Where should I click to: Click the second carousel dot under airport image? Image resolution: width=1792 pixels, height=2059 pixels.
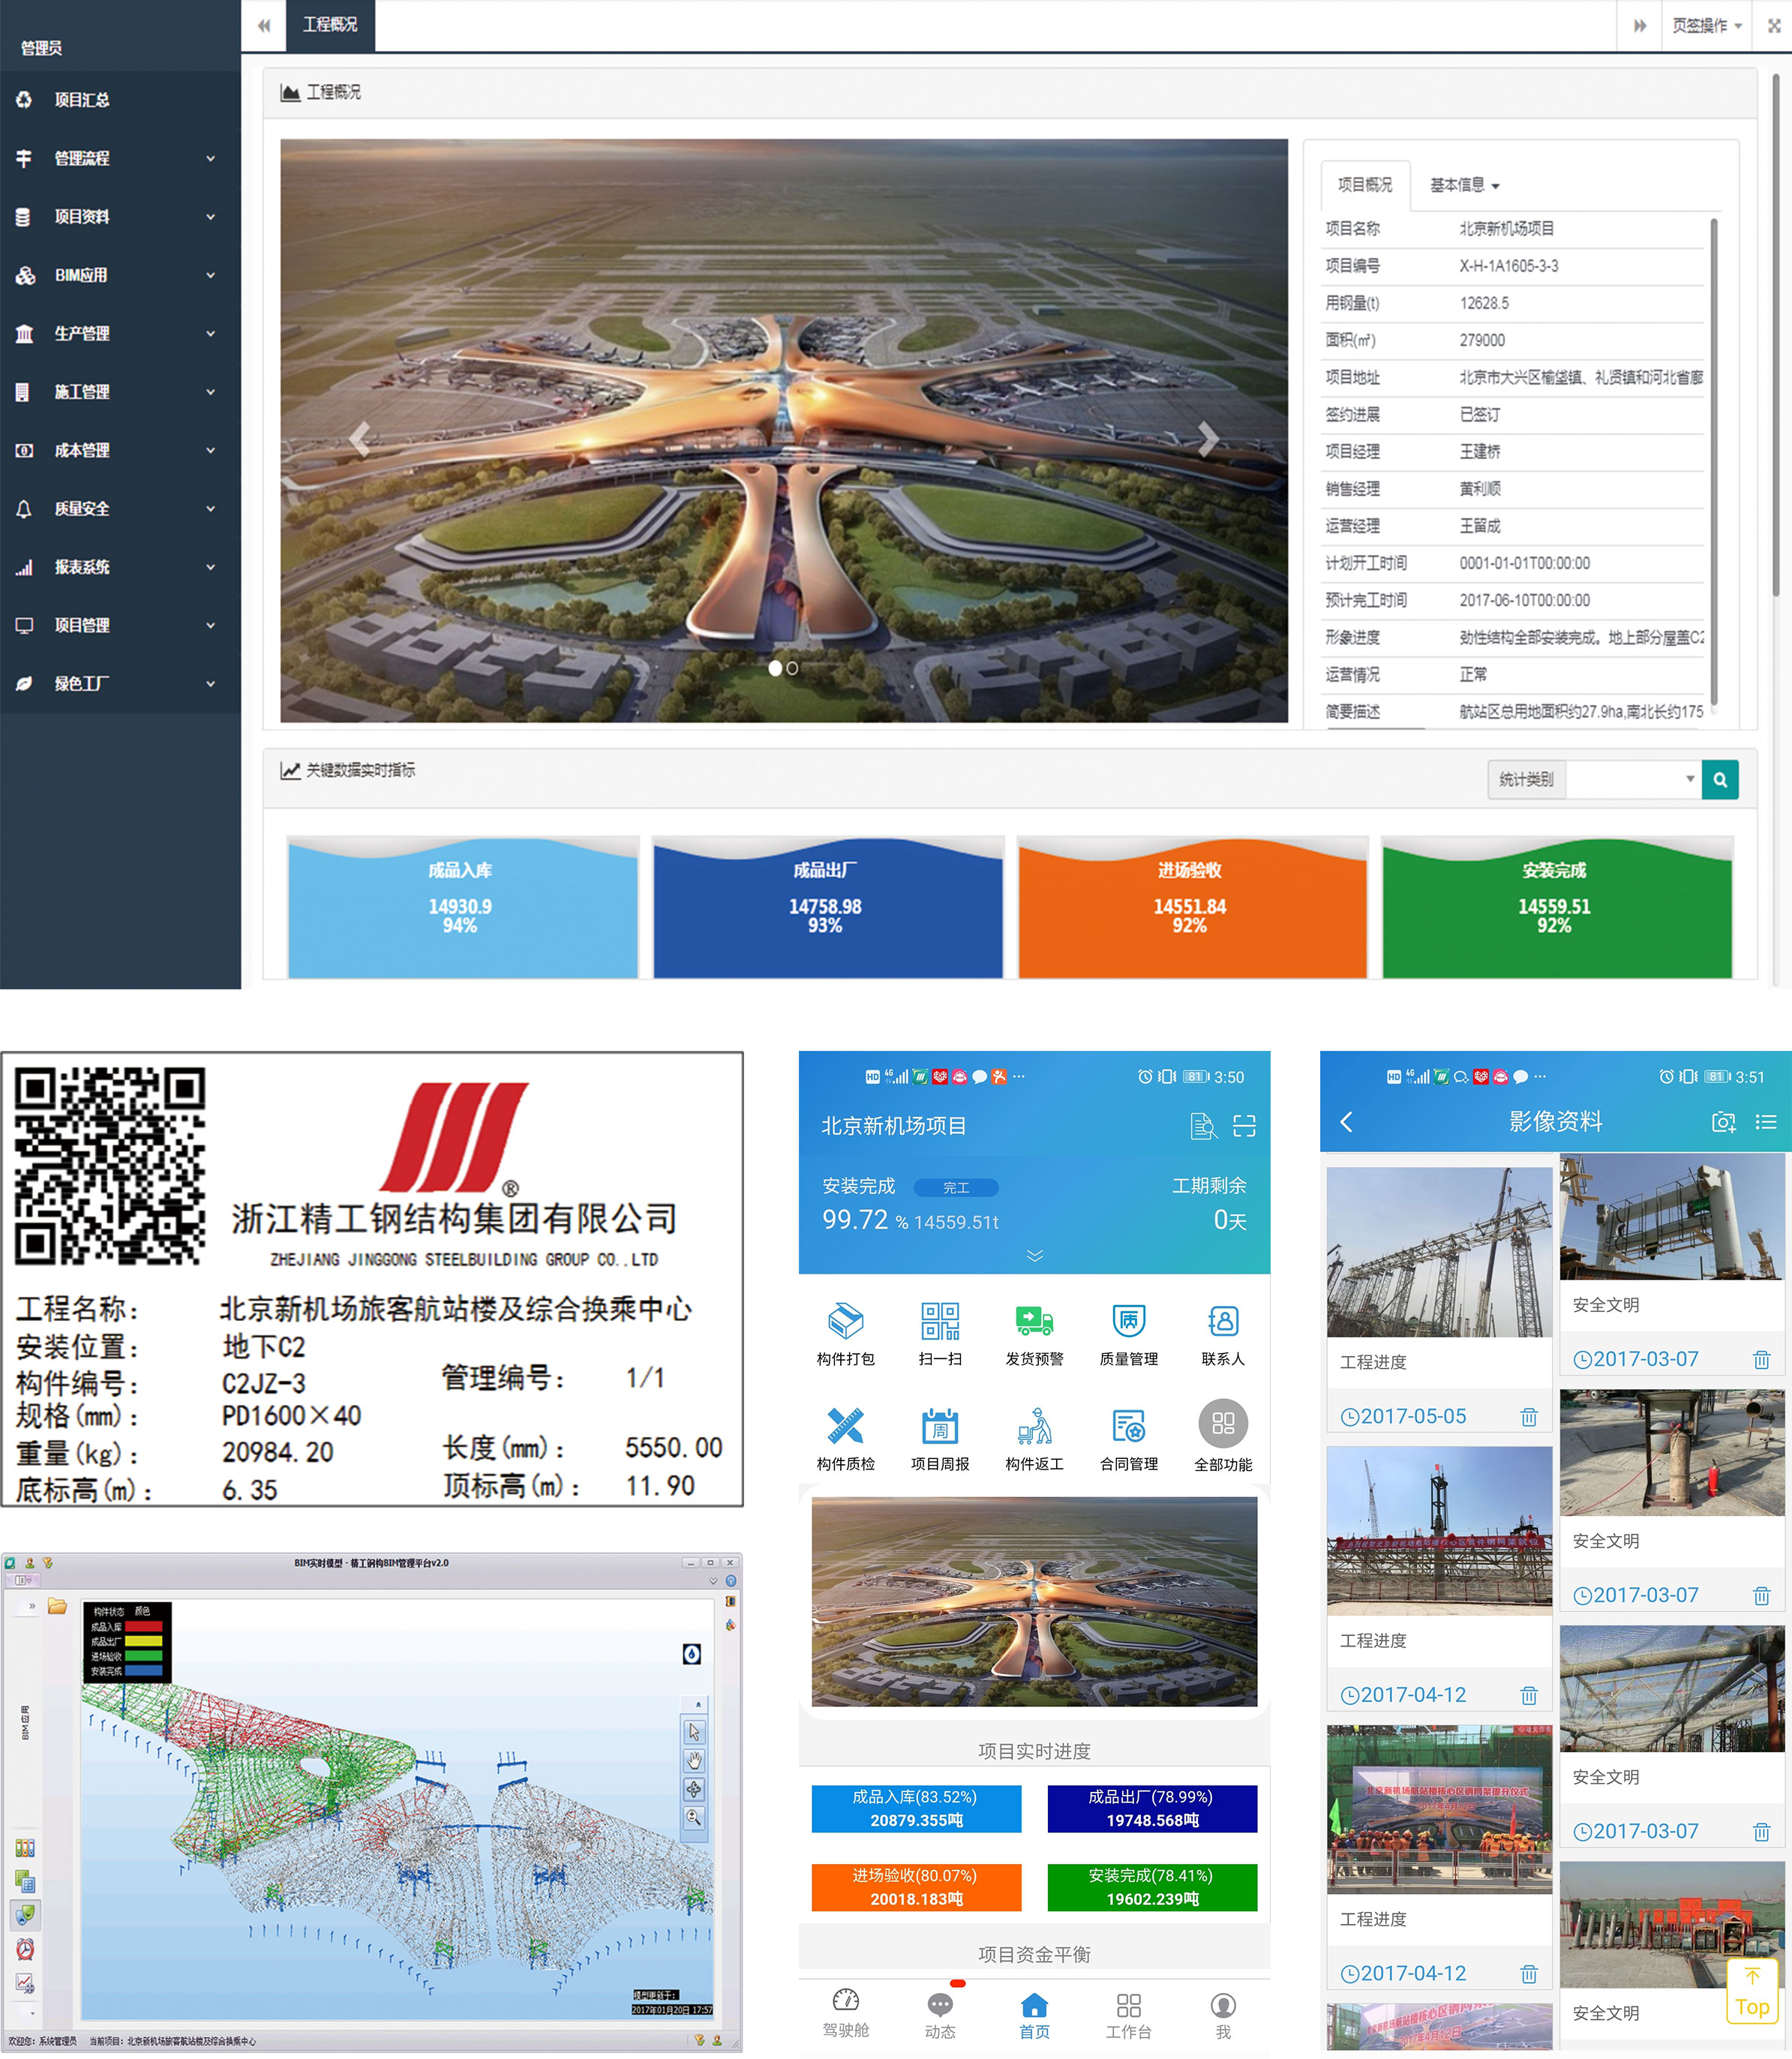click(791, 668)
